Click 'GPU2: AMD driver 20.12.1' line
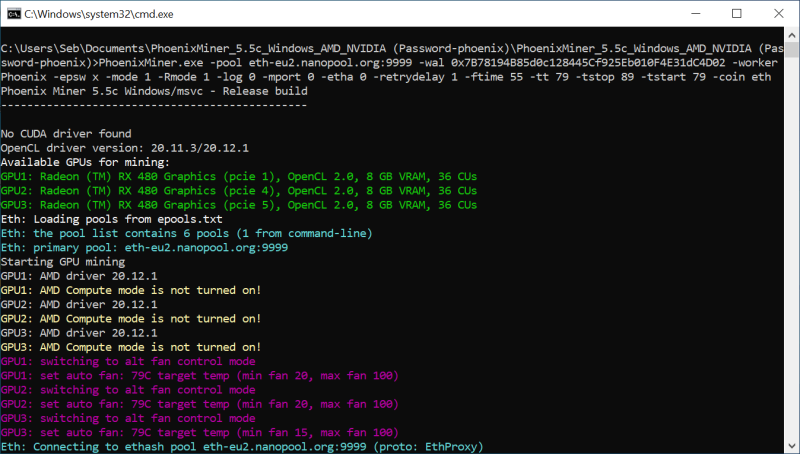800x454 pixels. tap(79, 305)
